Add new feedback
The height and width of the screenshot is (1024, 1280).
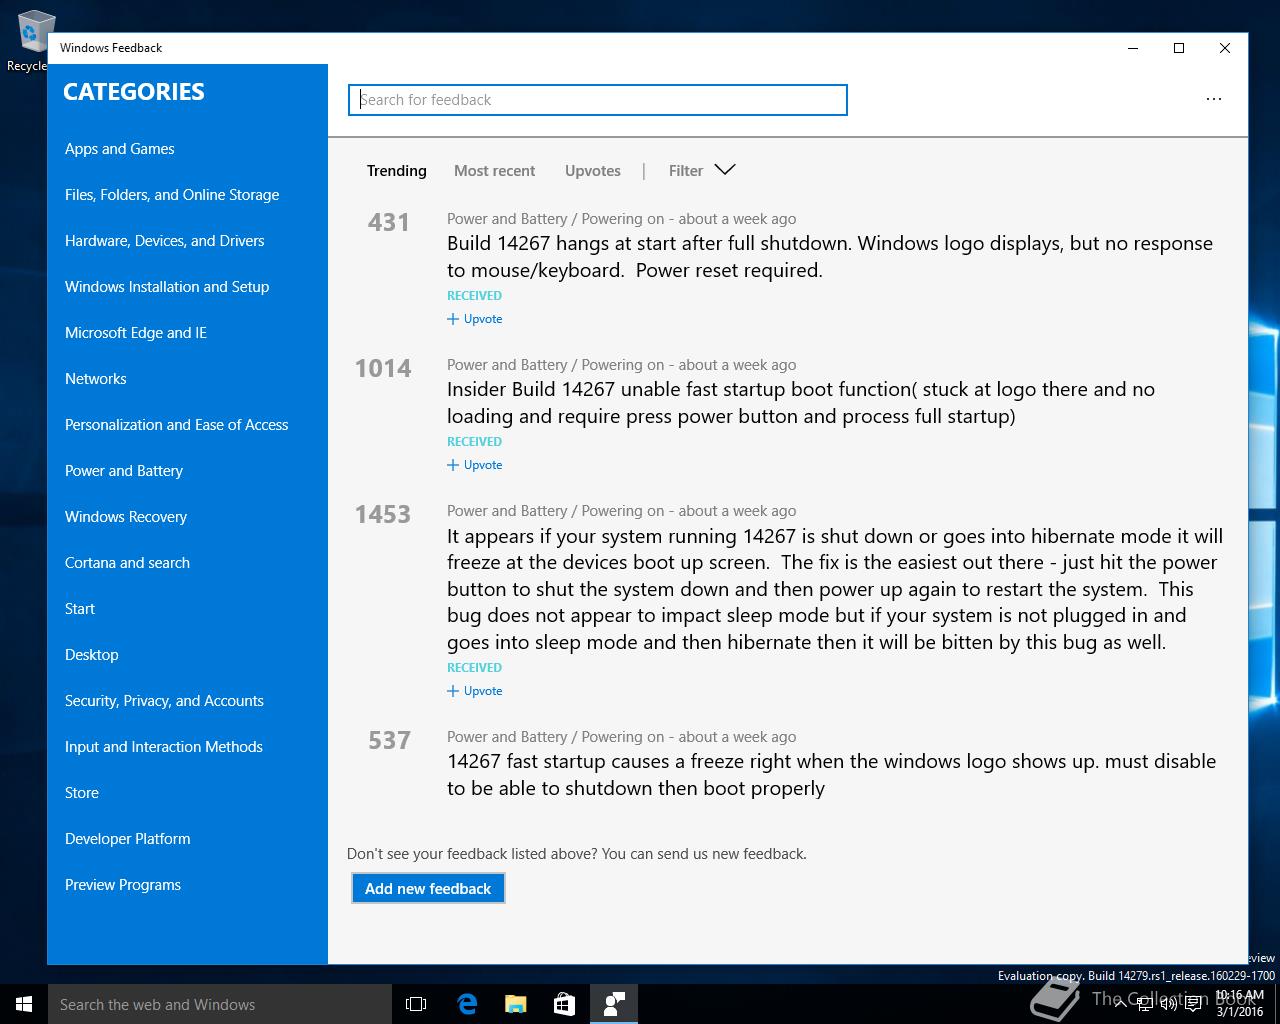coord(428,888)
